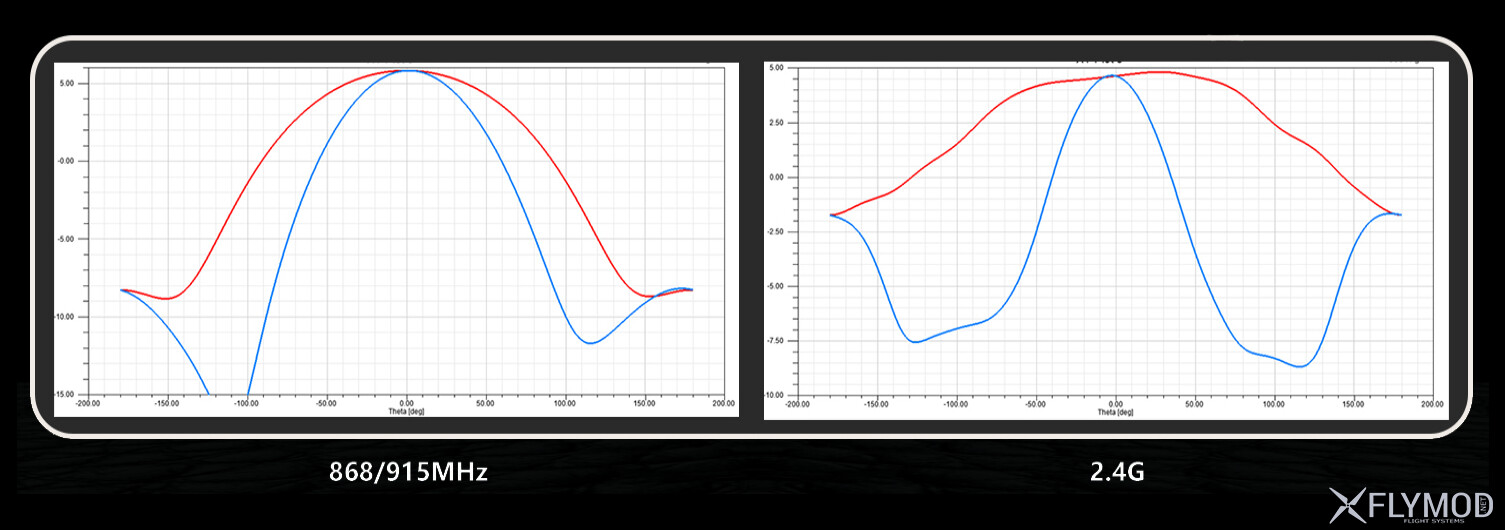Click the Theta [deg] label on left chart
The image size is (1505, 530).
406,411
